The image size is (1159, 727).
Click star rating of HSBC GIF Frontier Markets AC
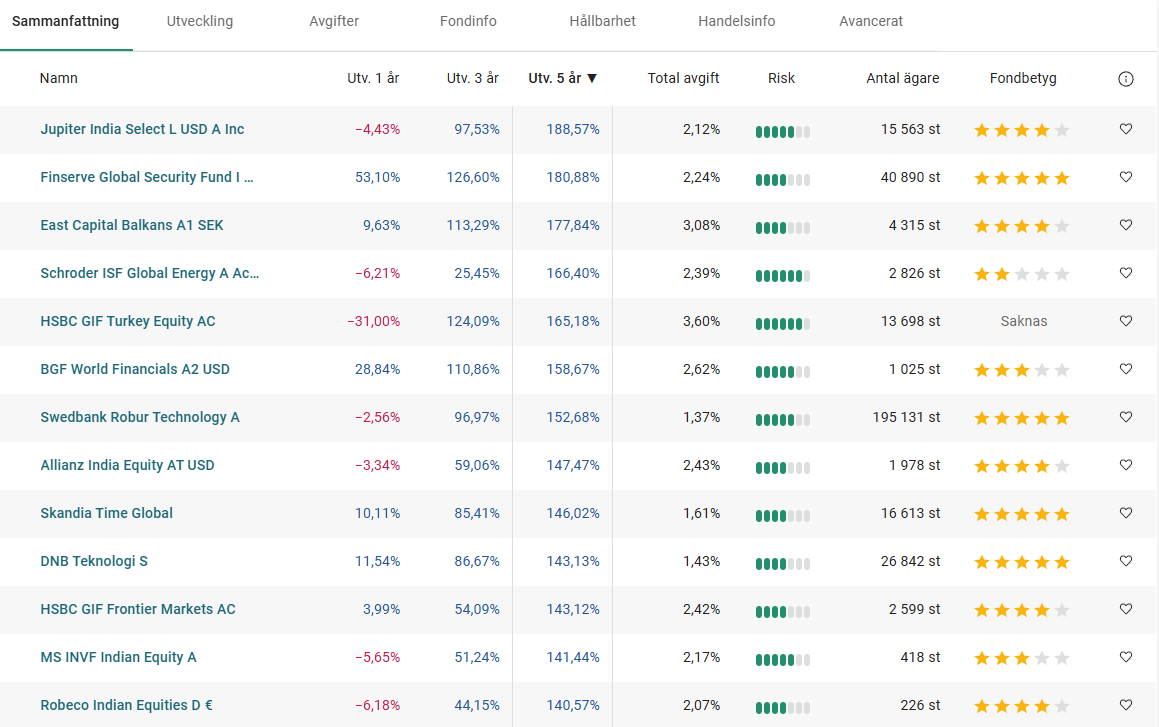tap(1022, 610)
